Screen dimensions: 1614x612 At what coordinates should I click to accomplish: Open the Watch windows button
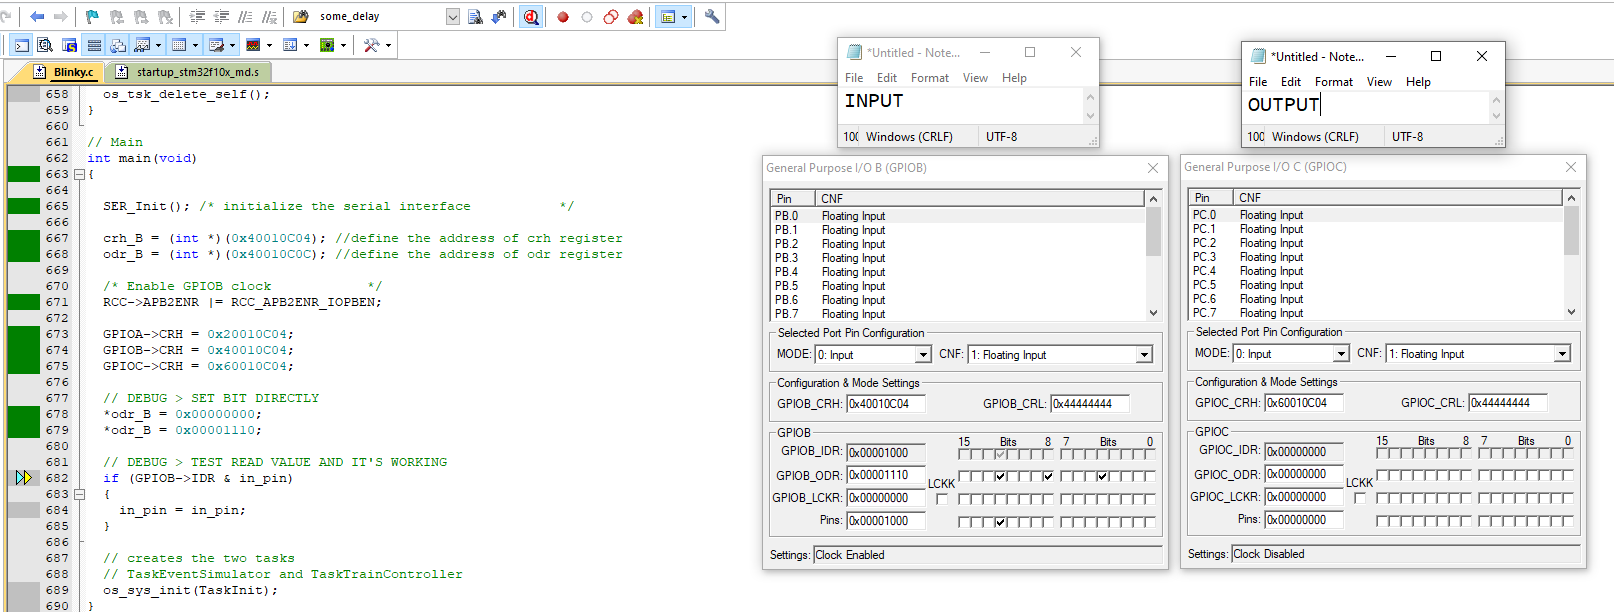(141, 45)
